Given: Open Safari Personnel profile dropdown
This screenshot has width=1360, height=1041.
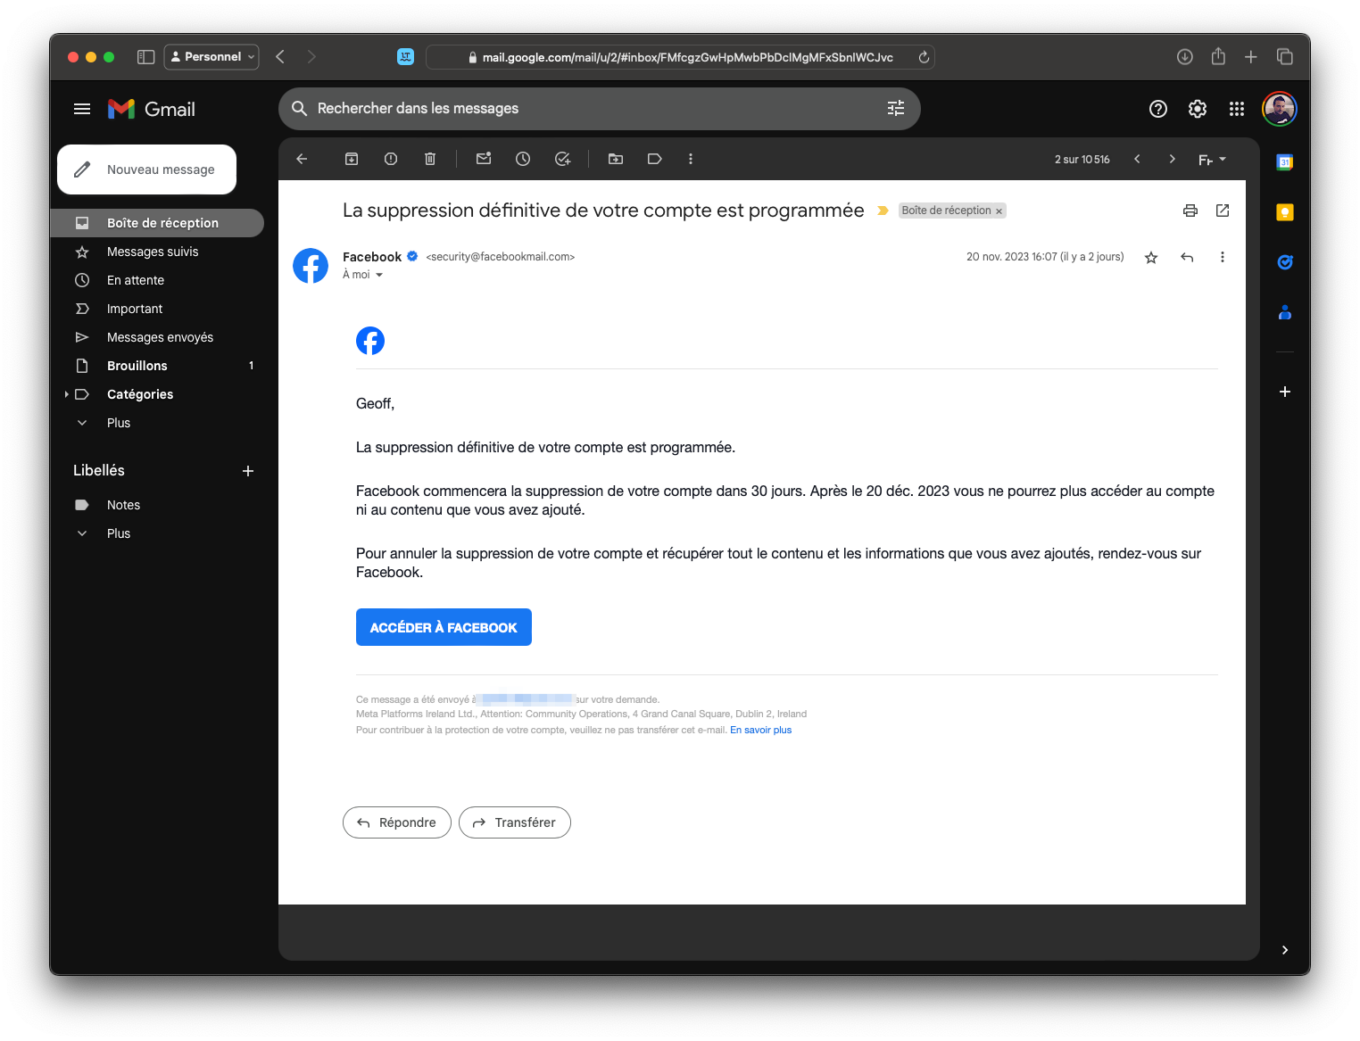Looking at the screenshot, I should pos(211,57).
